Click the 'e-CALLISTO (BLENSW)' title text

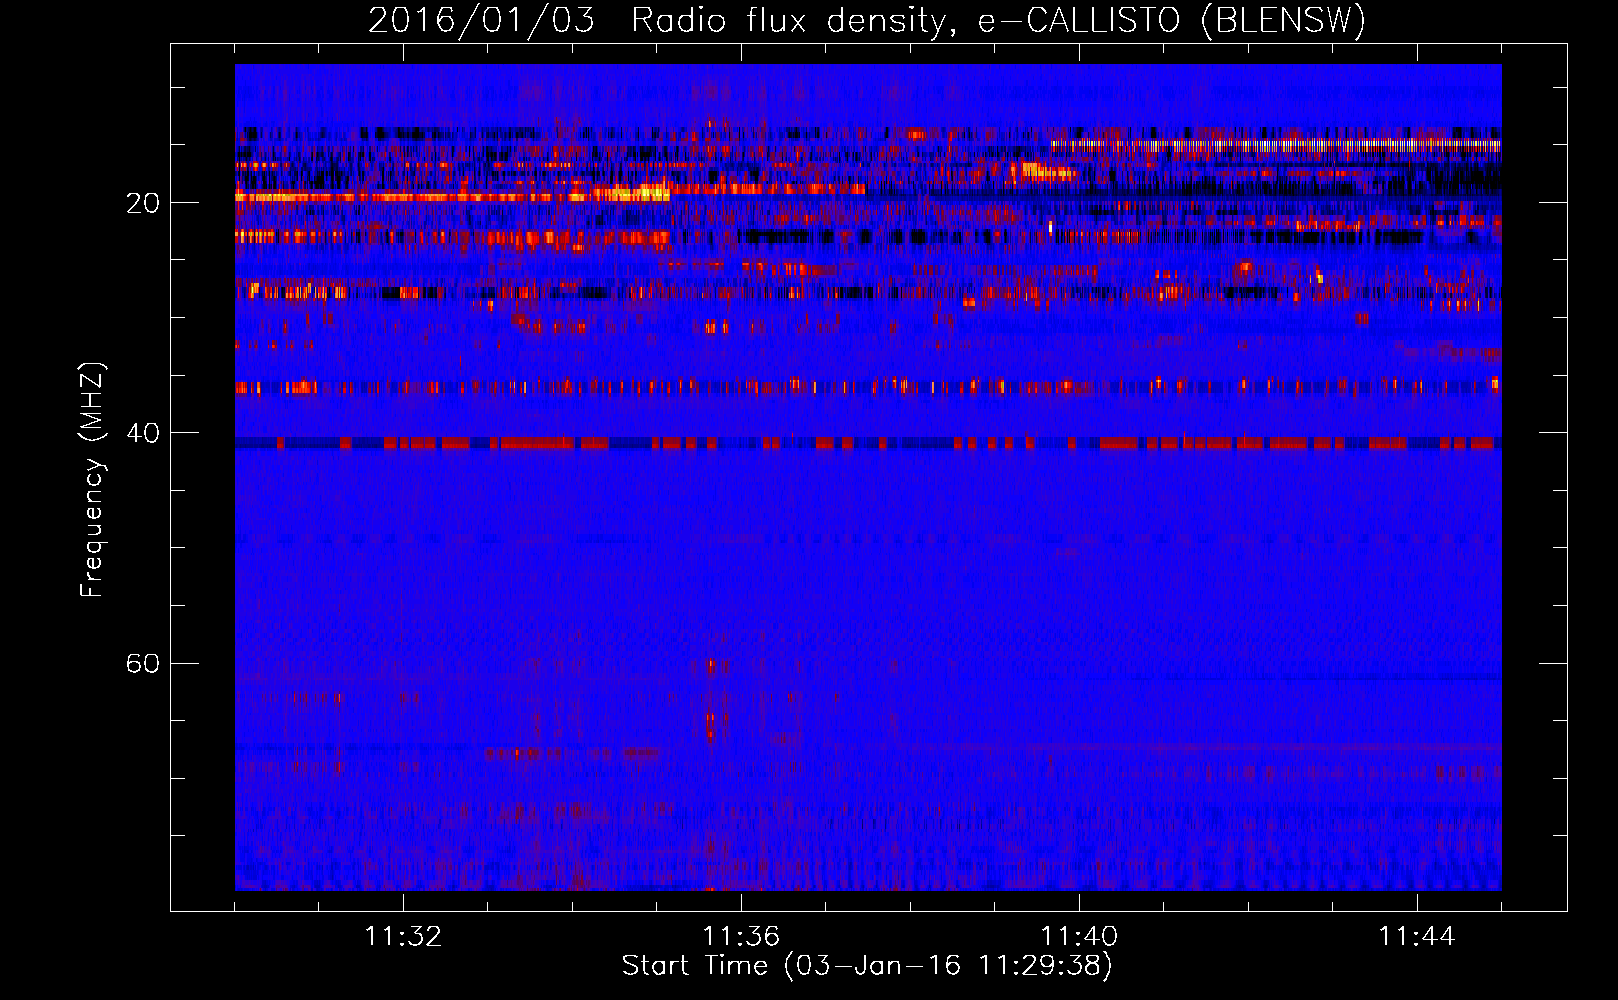point(1172,21)
